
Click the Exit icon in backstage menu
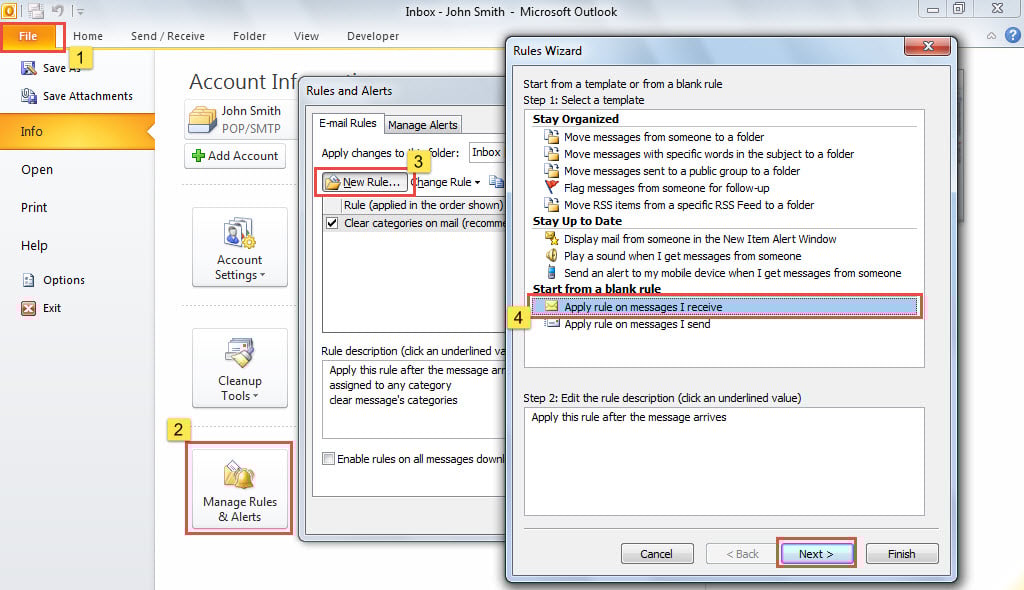pyautogui.click(x=29, y=308)
